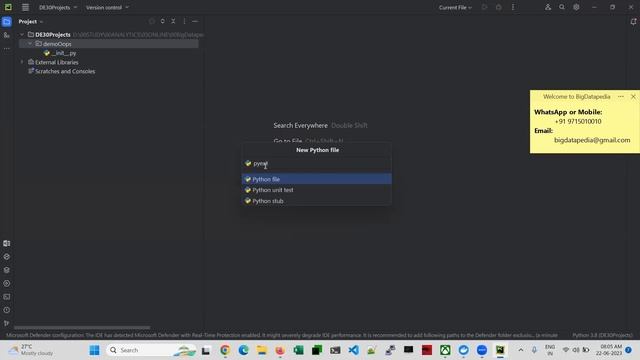Screen dimensions: 640x360
Task: Open Problems tool window icon
Action: 7,310
